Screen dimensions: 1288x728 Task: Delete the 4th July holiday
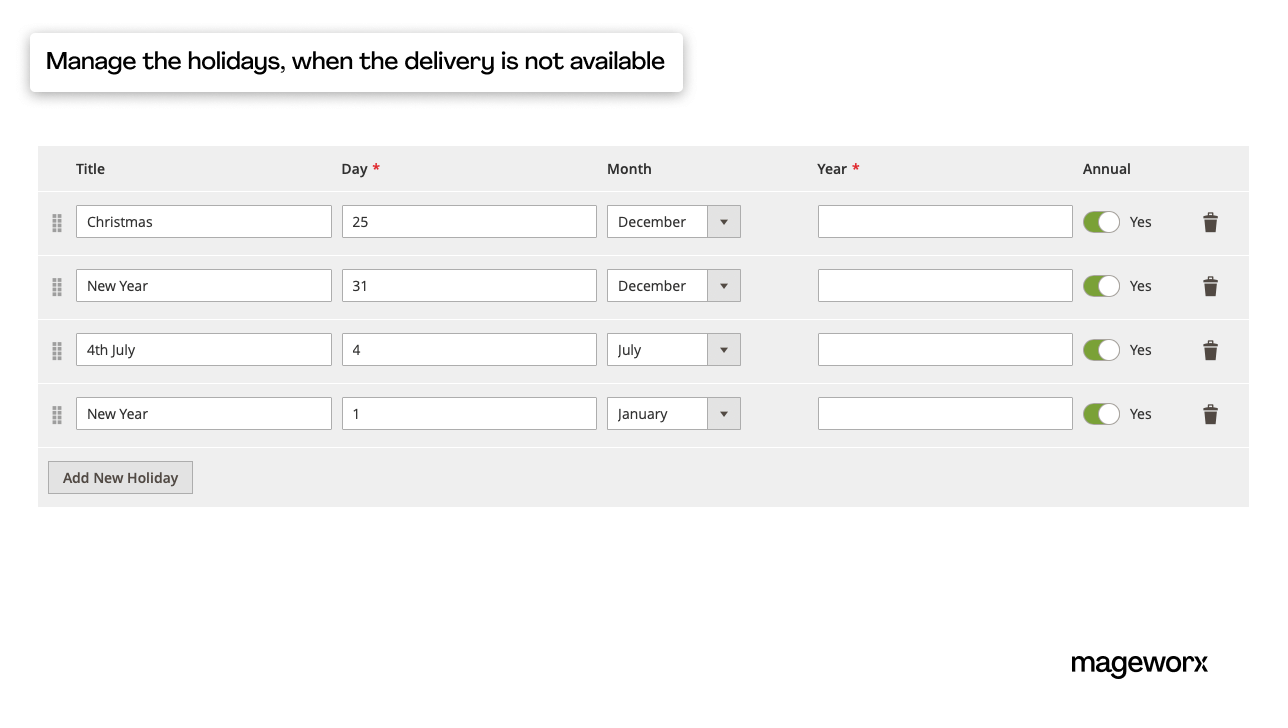pyautogui.click(x=1210, y=350)
